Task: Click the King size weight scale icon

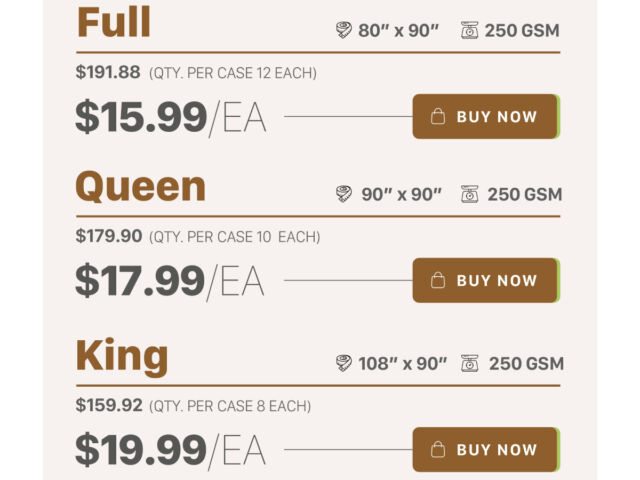Action: point(469,363)
